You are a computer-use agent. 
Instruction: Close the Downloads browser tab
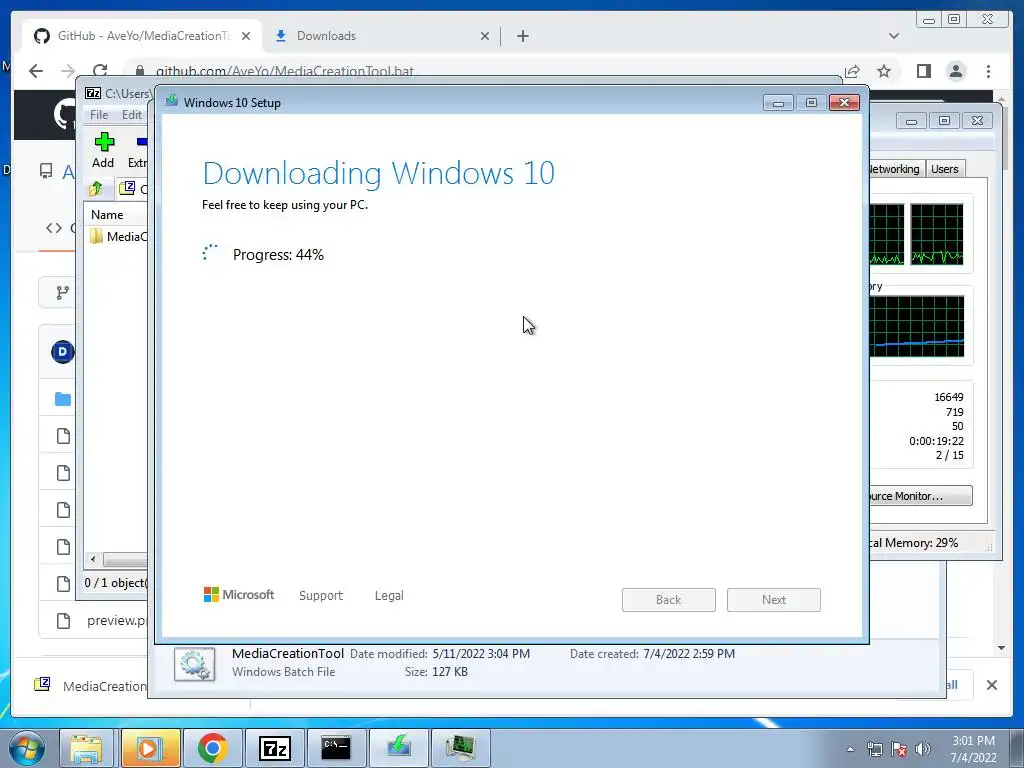[x=485, y=36]
